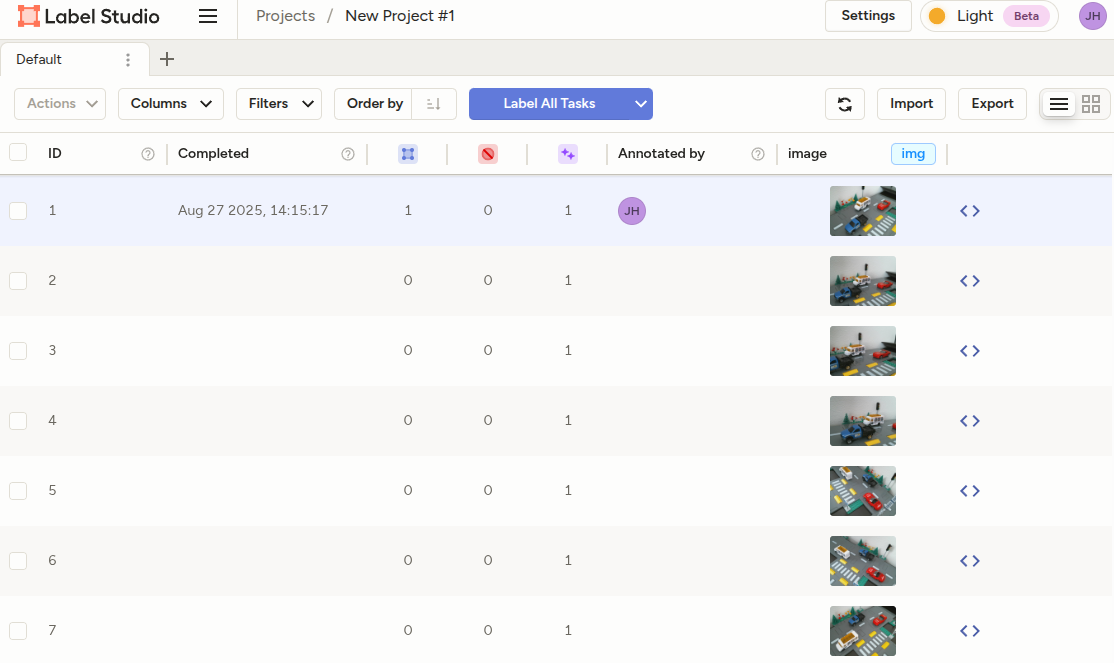Go to Projects breadcrumb
This screenshot has width=1114, height=663.
coord(285,16)
